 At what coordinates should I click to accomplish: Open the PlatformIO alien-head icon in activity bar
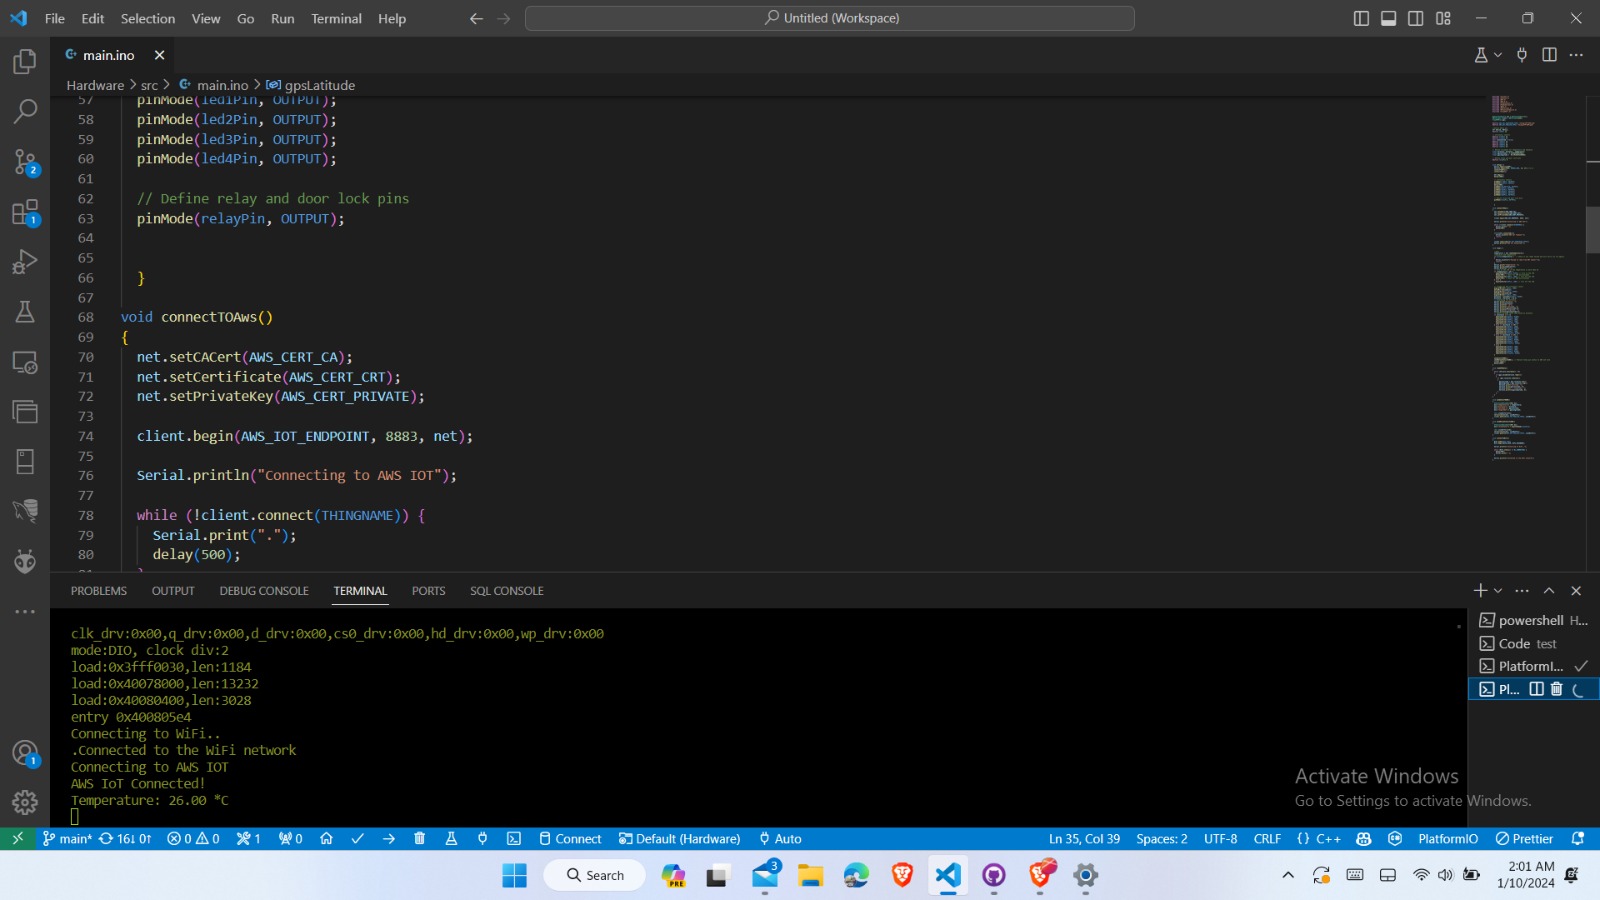tap(25, 561)
